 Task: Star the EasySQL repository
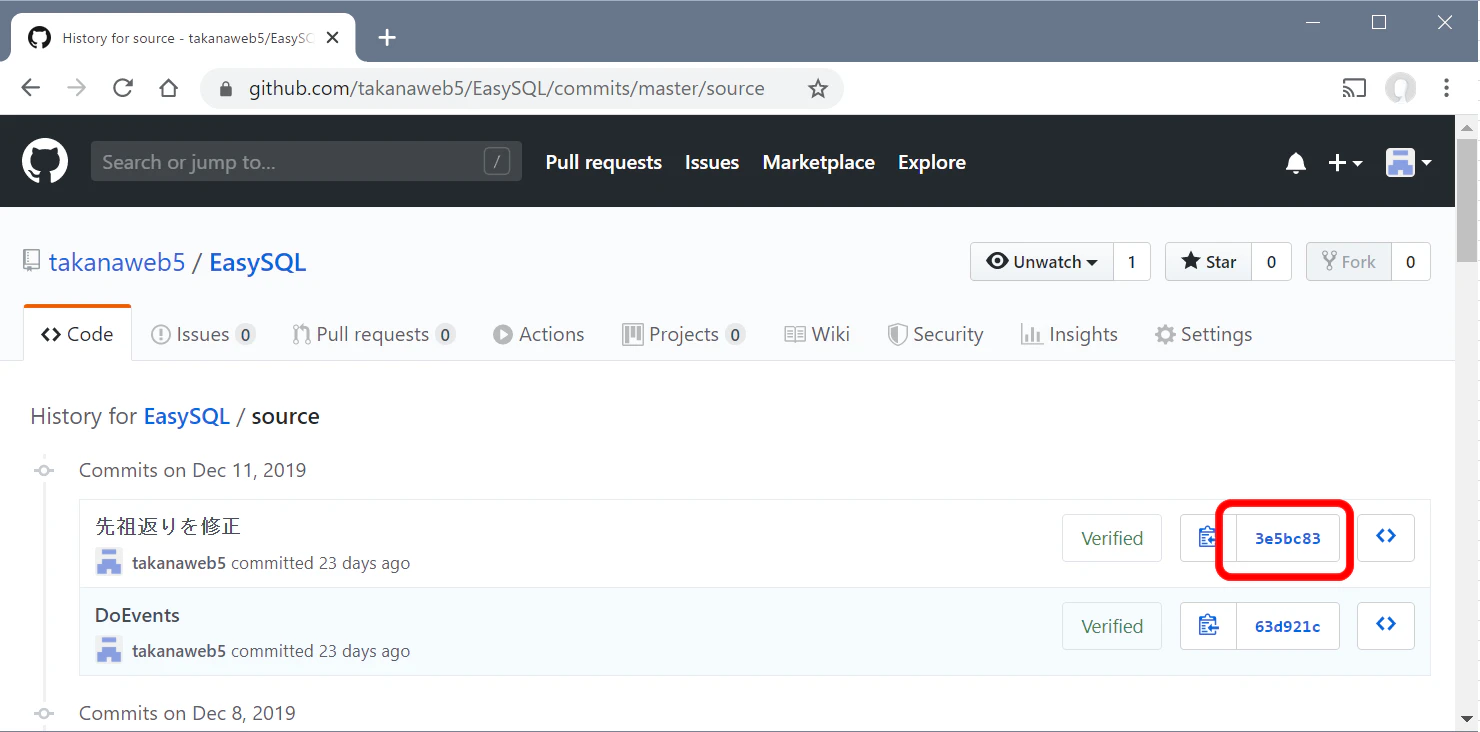pos(1209,262)
